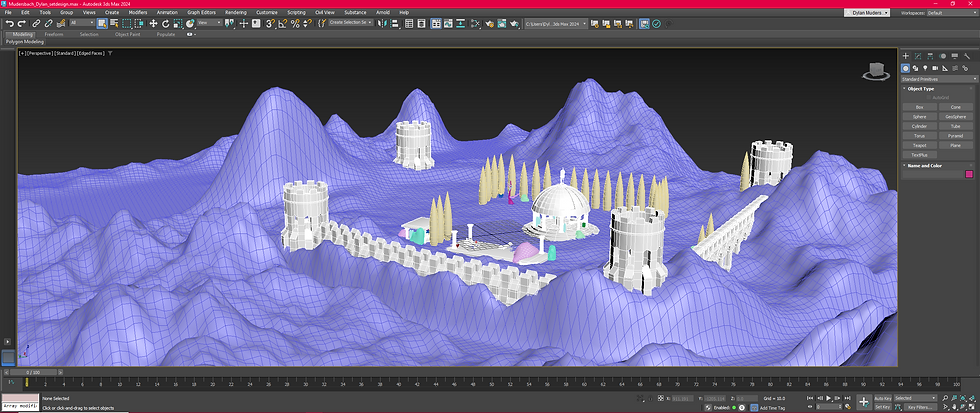
Task: Click the Undo arrow in the main toolbar
Action: pos(9,22)
